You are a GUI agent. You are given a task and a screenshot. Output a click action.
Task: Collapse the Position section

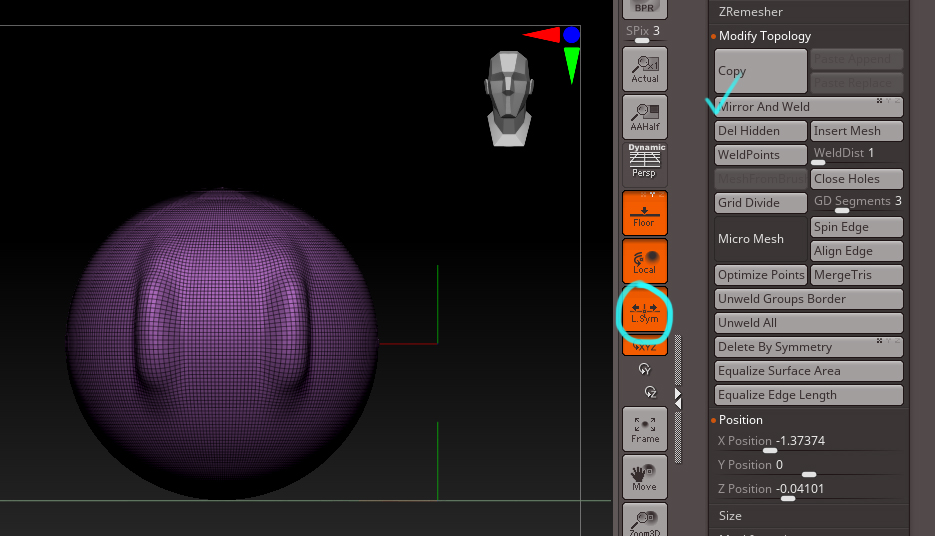740,420
